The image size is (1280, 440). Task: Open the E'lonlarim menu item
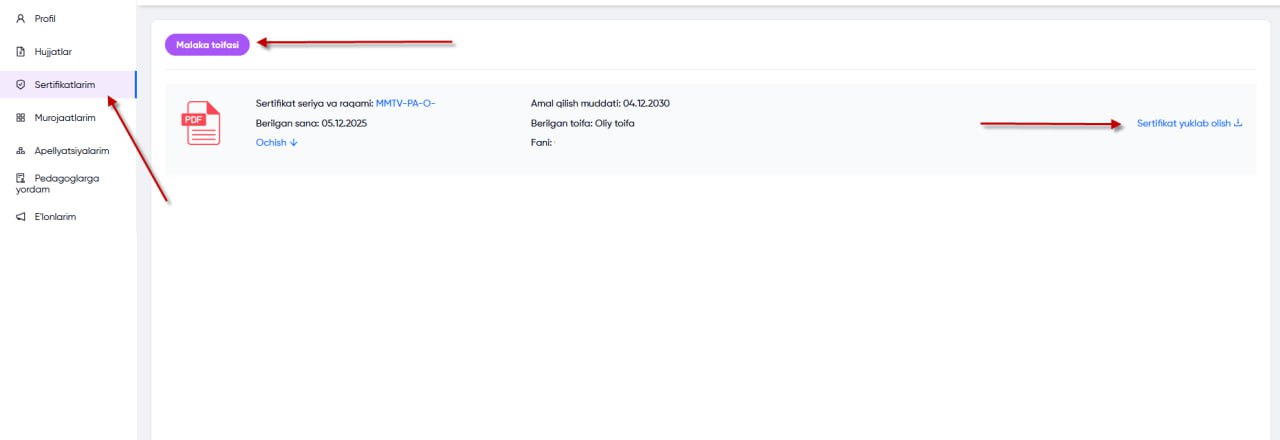[55, 216]
